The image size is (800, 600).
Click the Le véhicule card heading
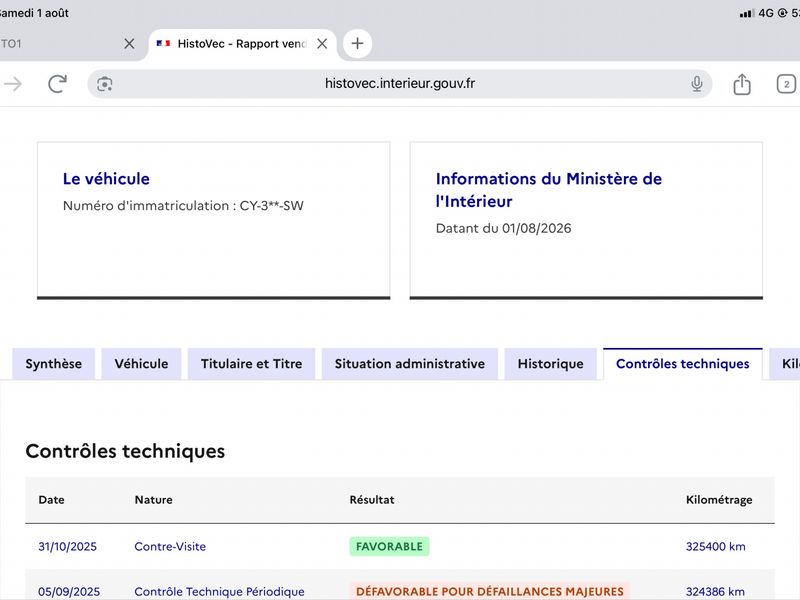106,179
